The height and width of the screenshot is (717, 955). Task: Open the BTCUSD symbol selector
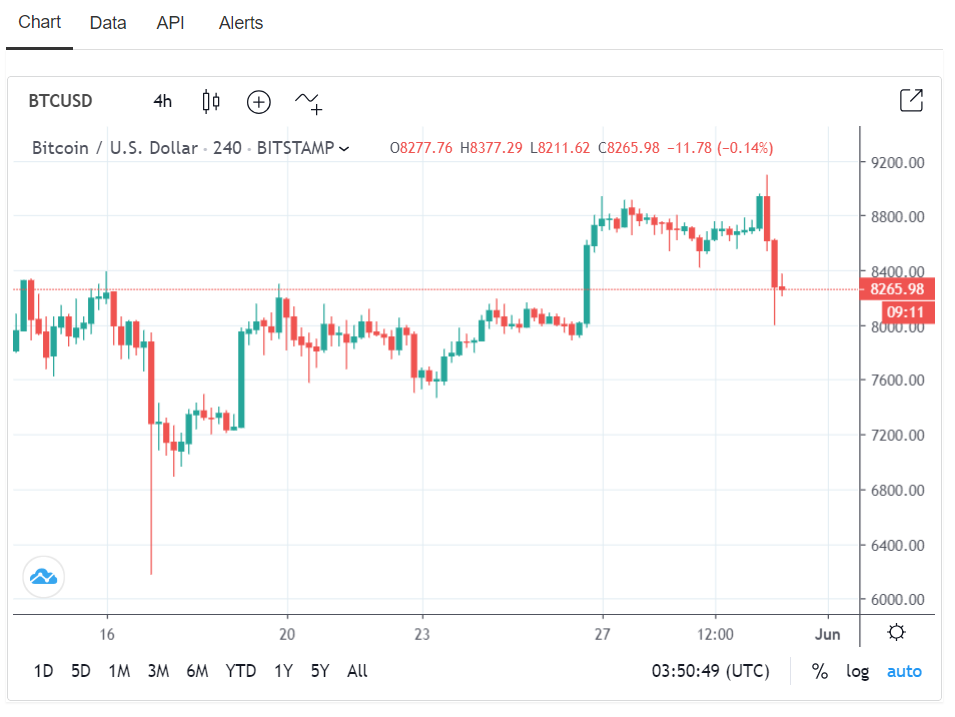(x=60, y=101)
